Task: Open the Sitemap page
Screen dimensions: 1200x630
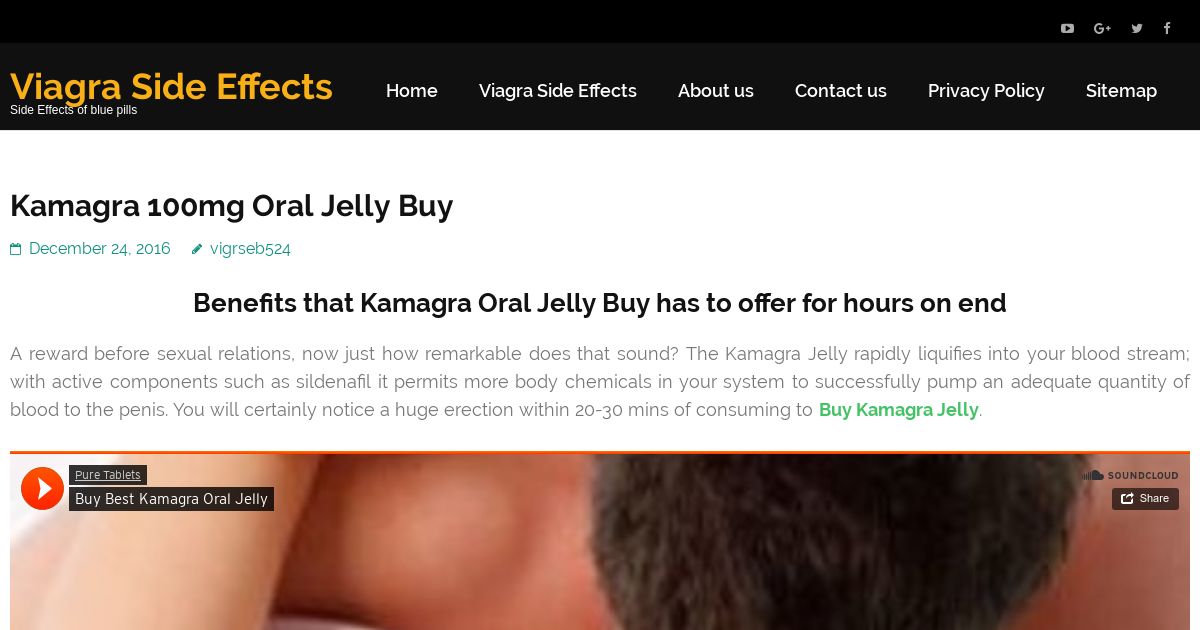Action: pos(1121,90)
